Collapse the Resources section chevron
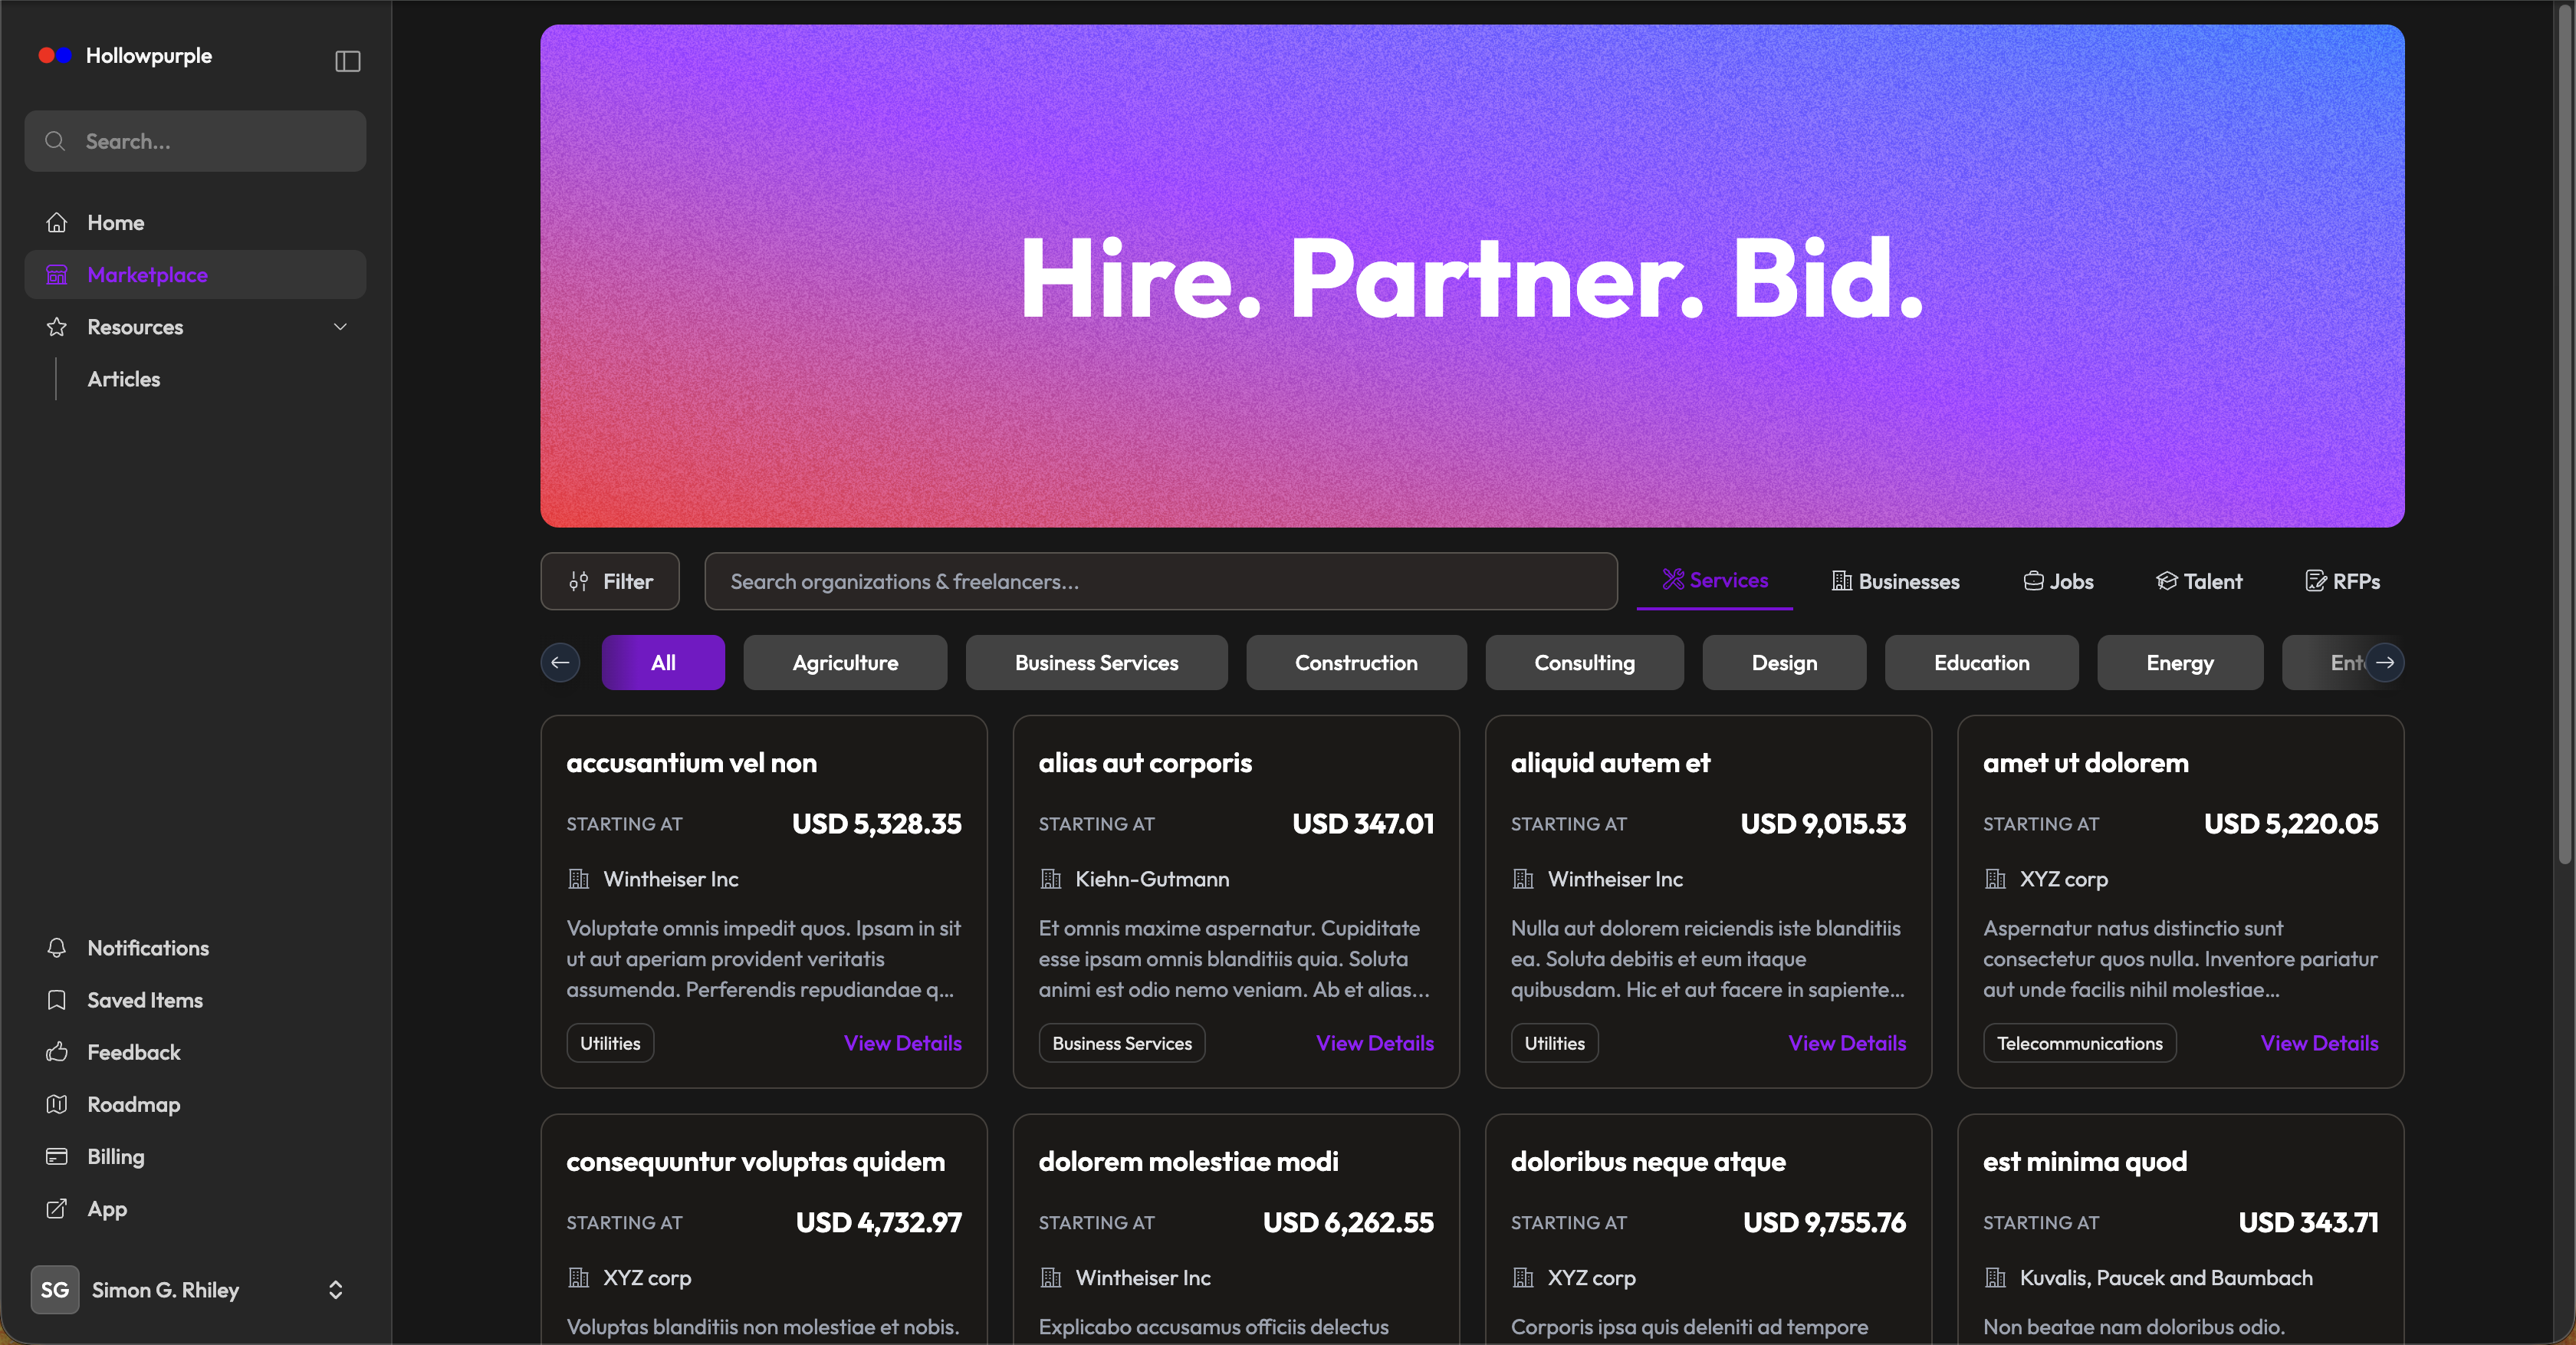 340,327
